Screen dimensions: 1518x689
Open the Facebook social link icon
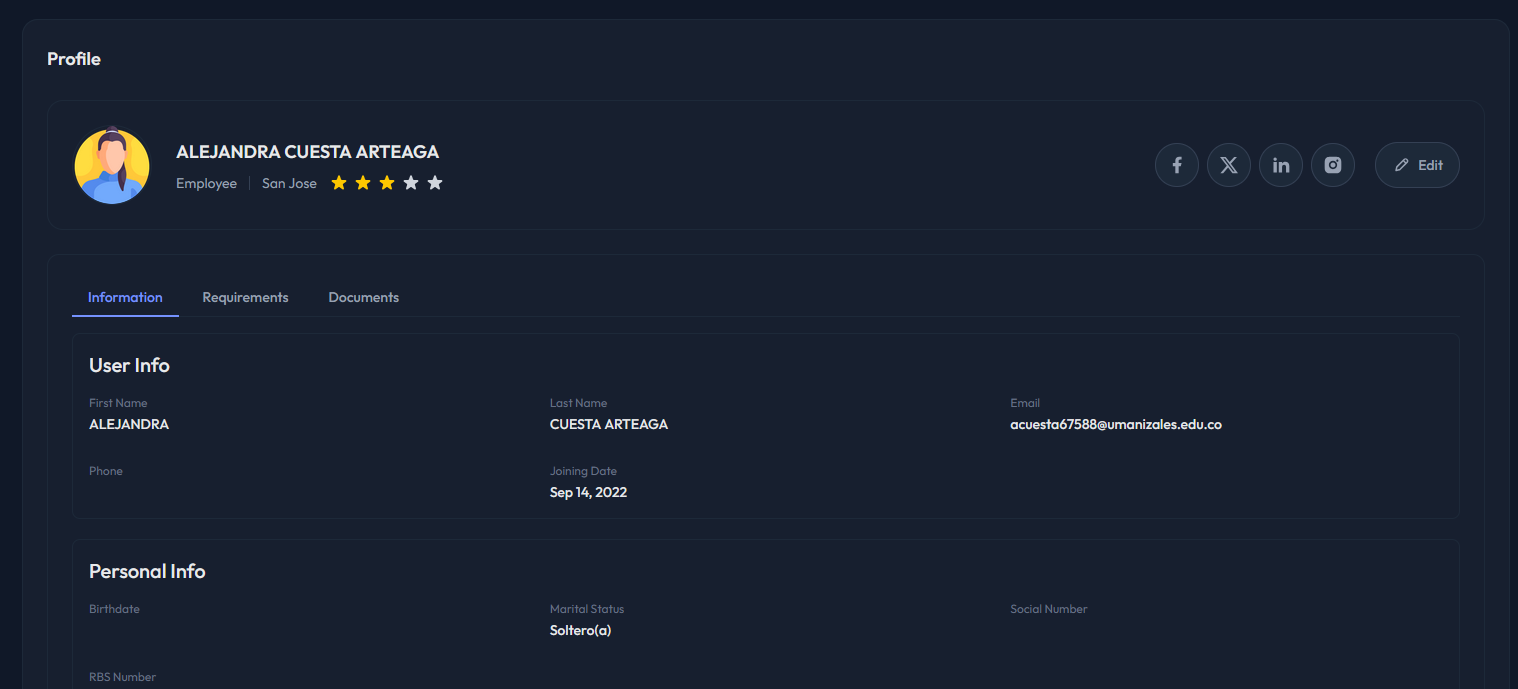coord(1177,165)
